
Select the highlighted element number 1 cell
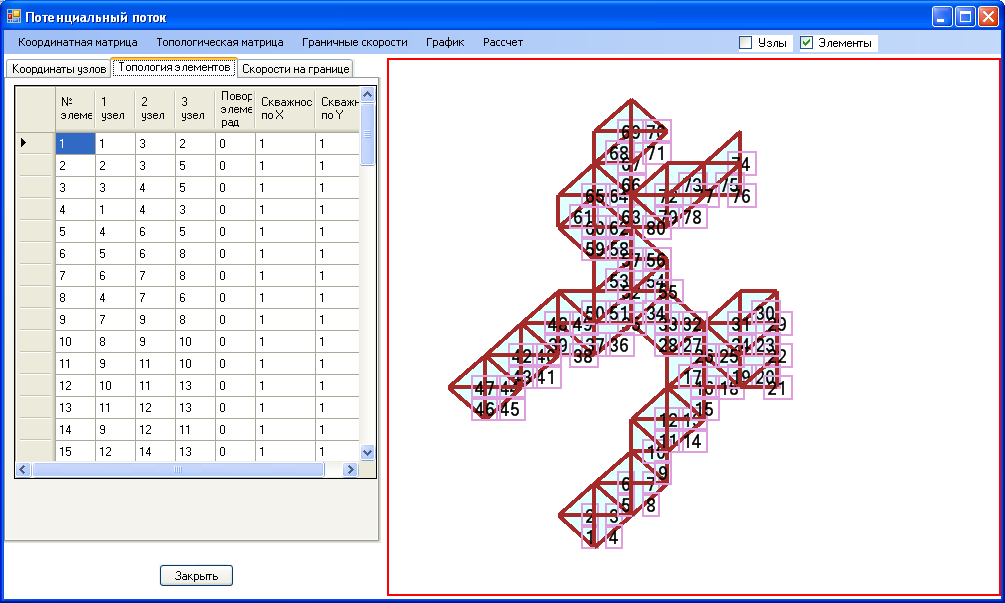click(x=76, y=144)
